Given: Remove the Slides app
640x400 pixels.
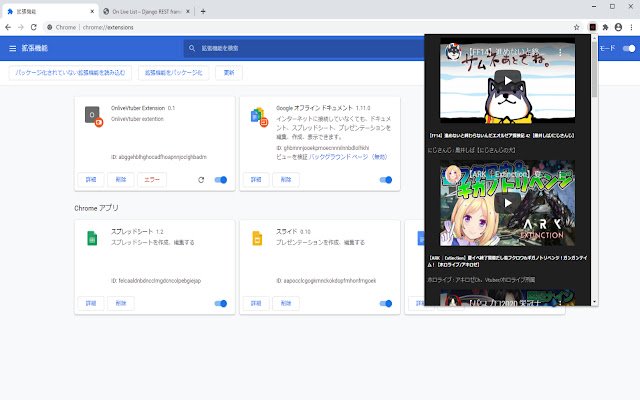Looking at the screenshot, I should click(x=286, y=303).
